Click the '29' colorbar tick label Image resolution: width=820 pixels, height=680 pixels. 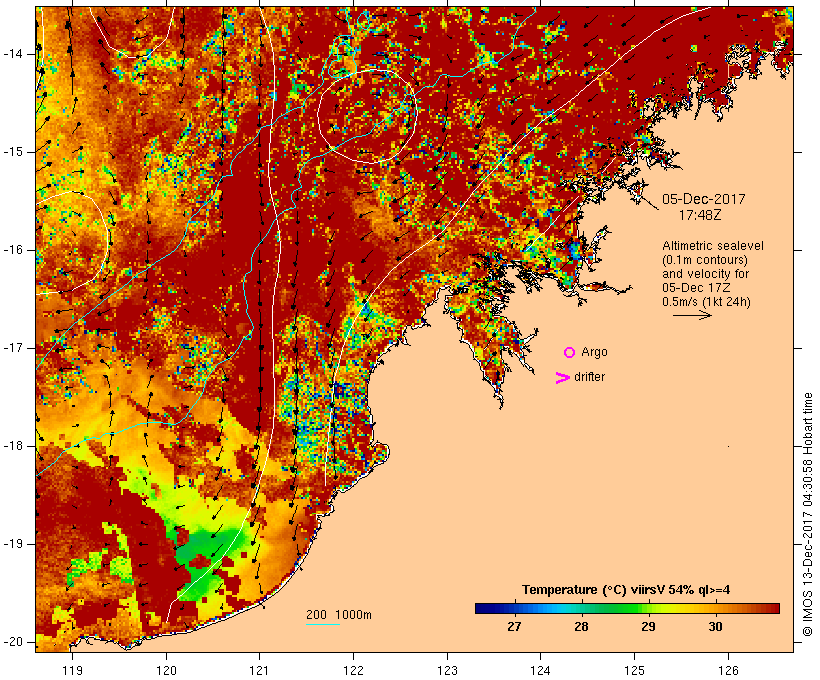click(x=648, y=627)
